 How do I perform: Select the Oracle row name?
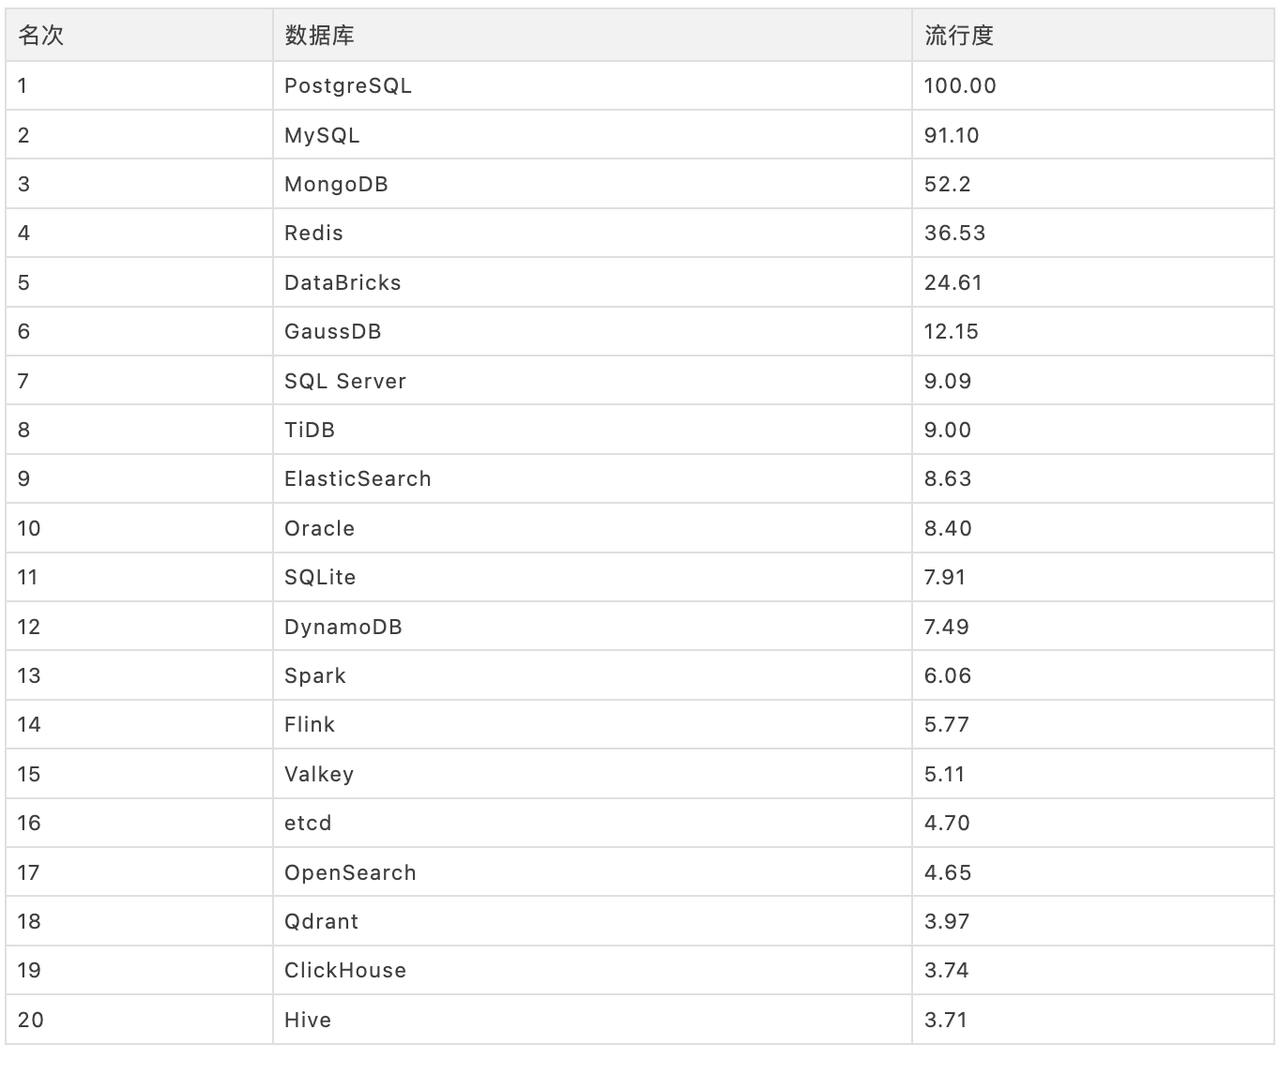pyautogui.click(x=320, y=528)
